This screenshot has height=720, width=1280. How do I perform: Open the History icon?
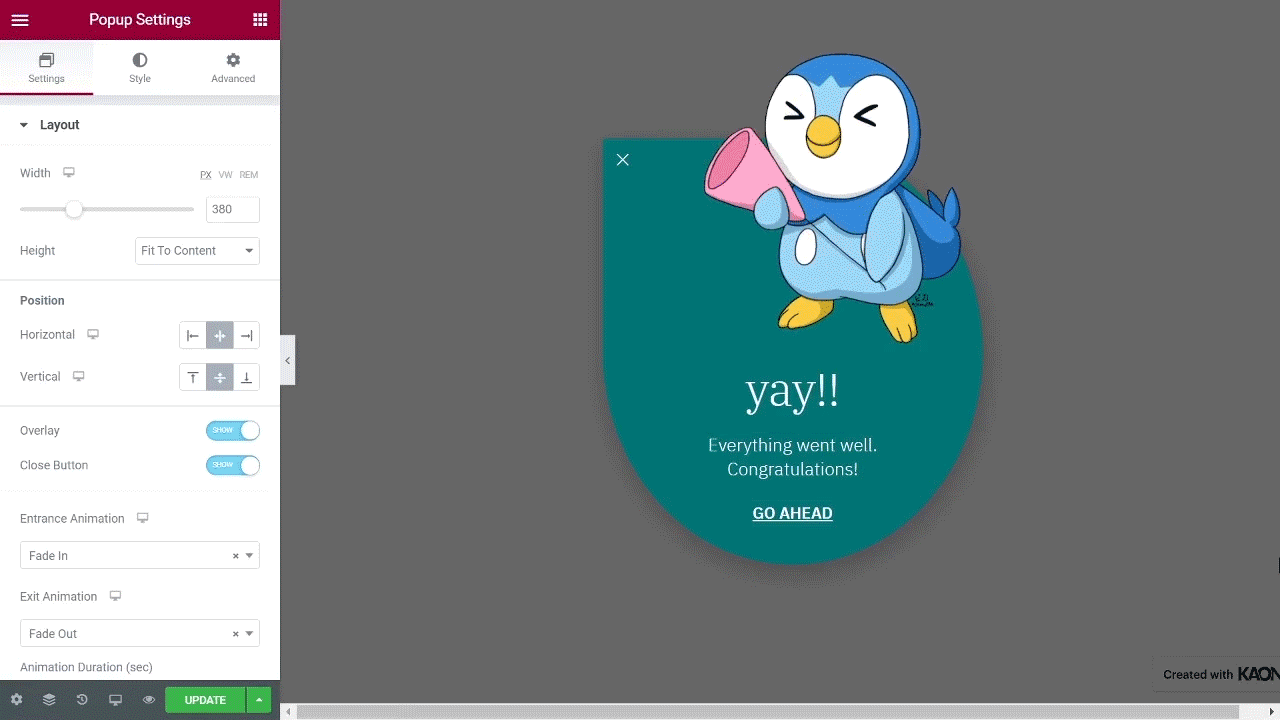(82, 700)
